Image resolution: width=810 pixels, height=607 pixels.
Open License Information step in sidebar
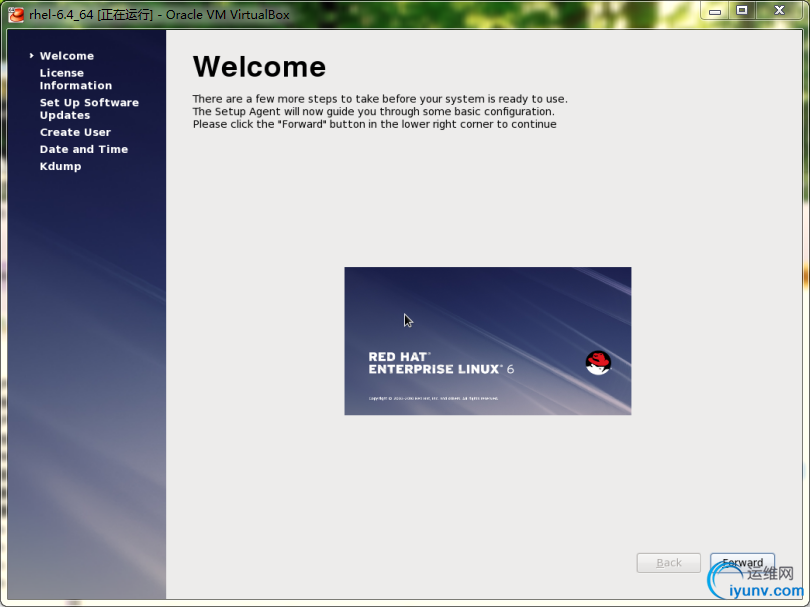pyautogui.click(x=75, y=79)
